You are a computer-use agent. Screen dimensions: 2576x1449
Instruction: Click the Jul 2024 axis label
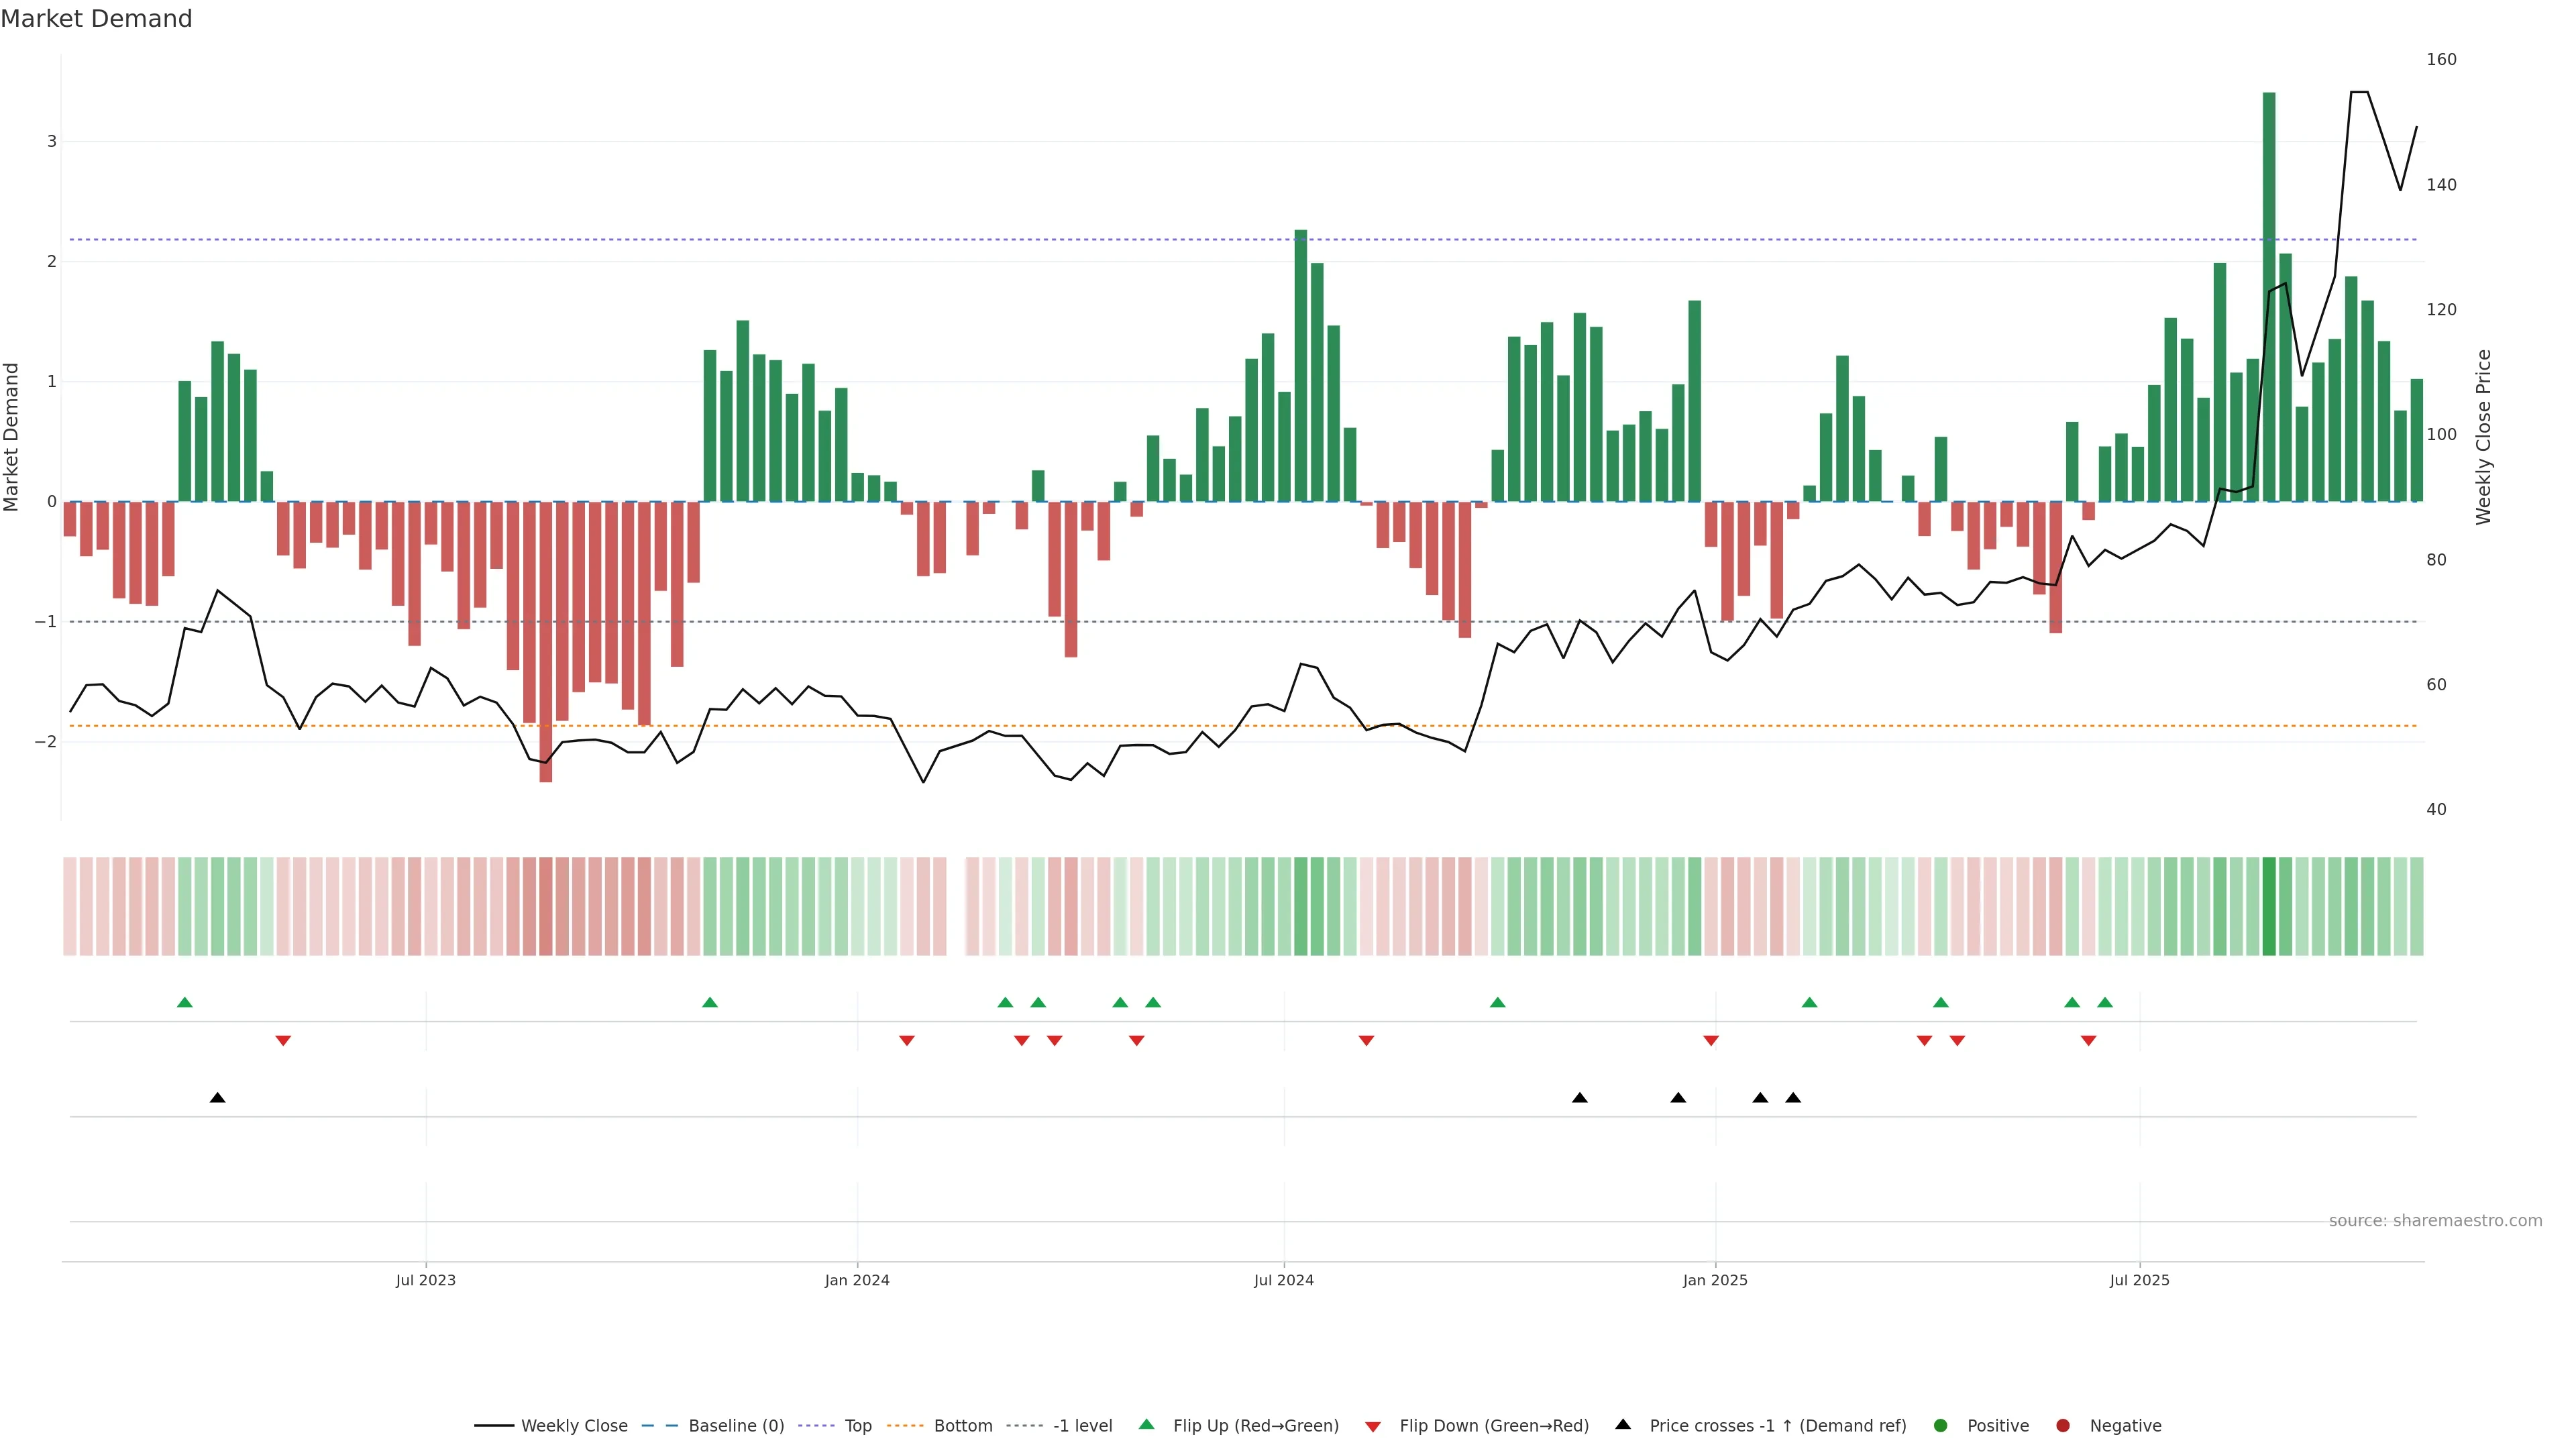[x=1283, y=1280]
